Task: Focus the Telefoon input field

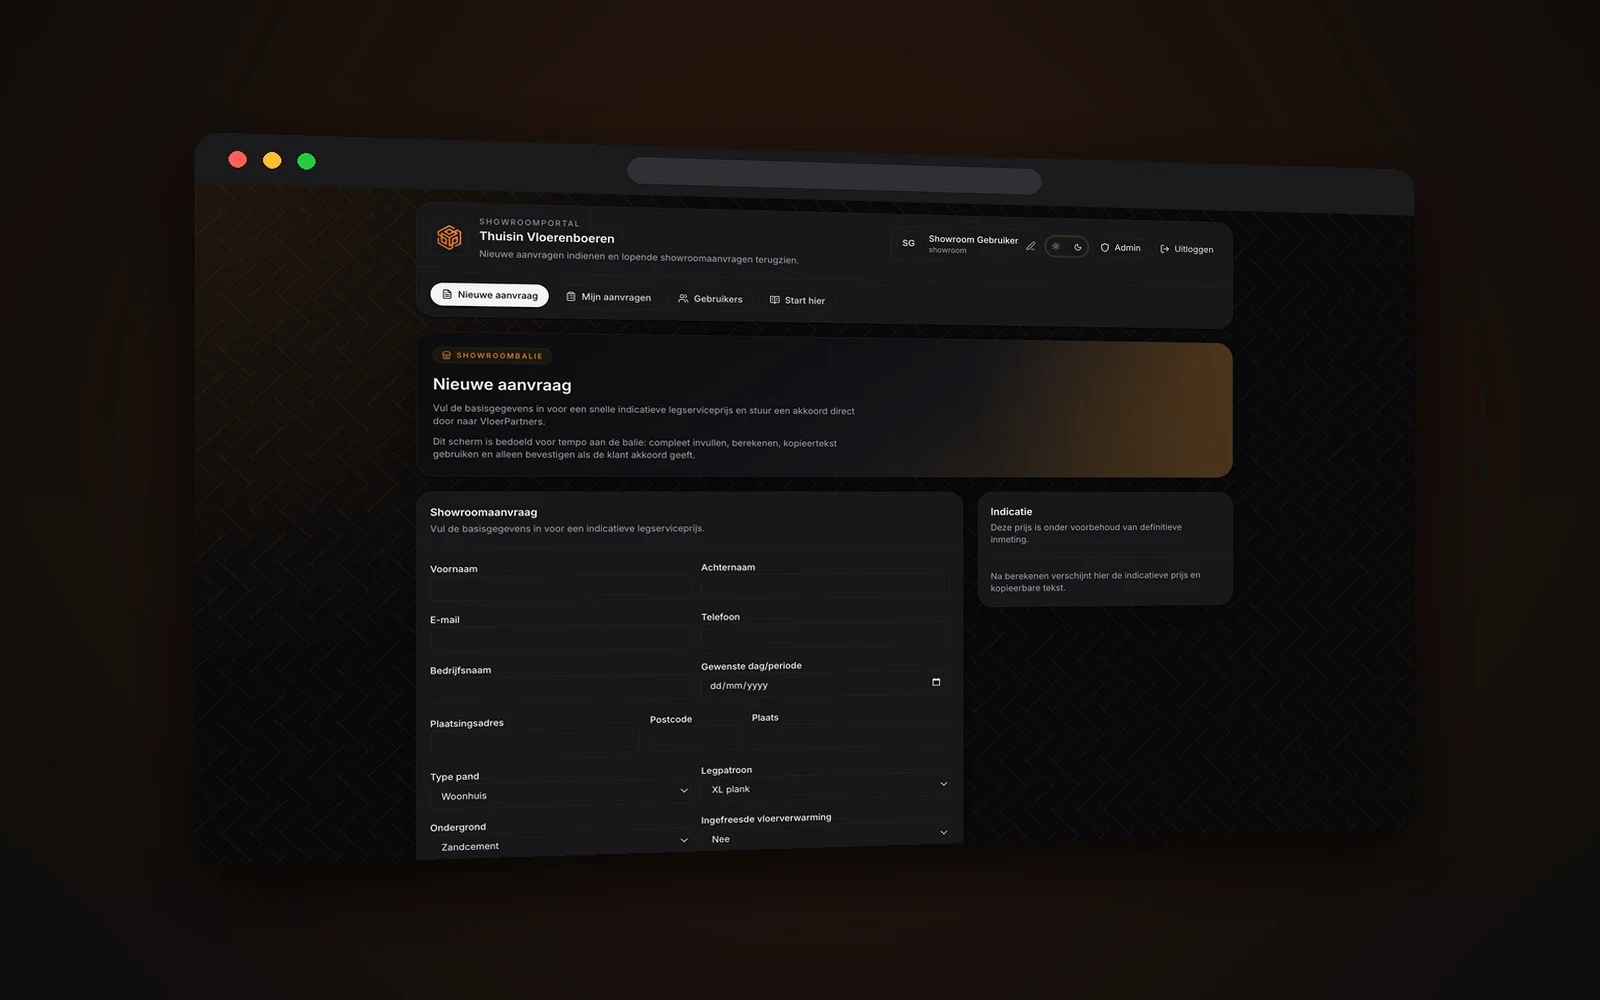Action: (825, 635)
